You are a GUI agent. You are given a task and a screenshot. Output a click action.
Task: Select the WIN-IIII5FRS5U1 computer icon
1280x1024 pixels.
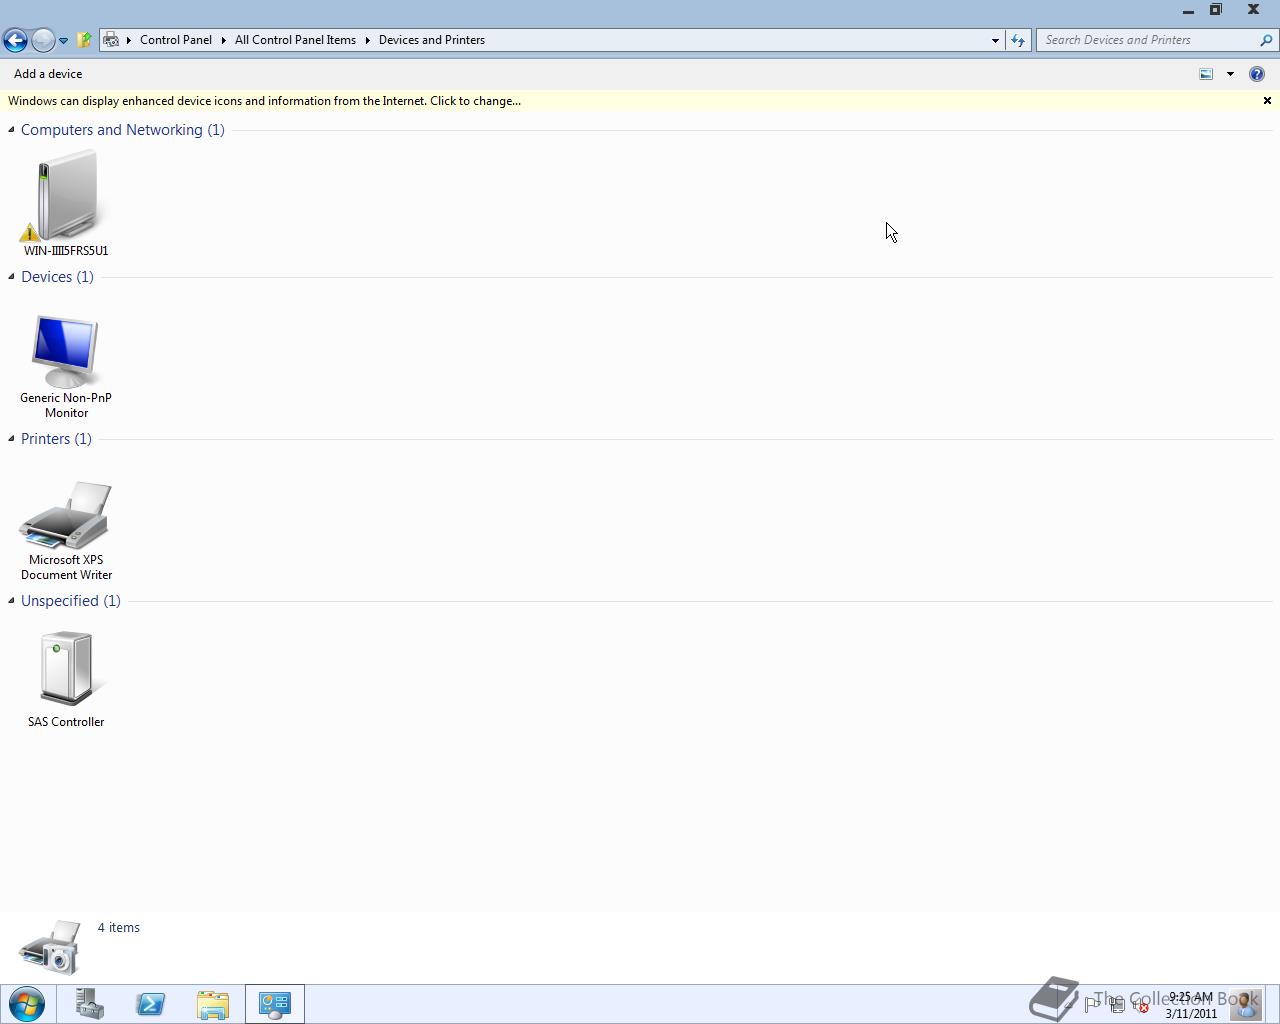pos(66,196)
